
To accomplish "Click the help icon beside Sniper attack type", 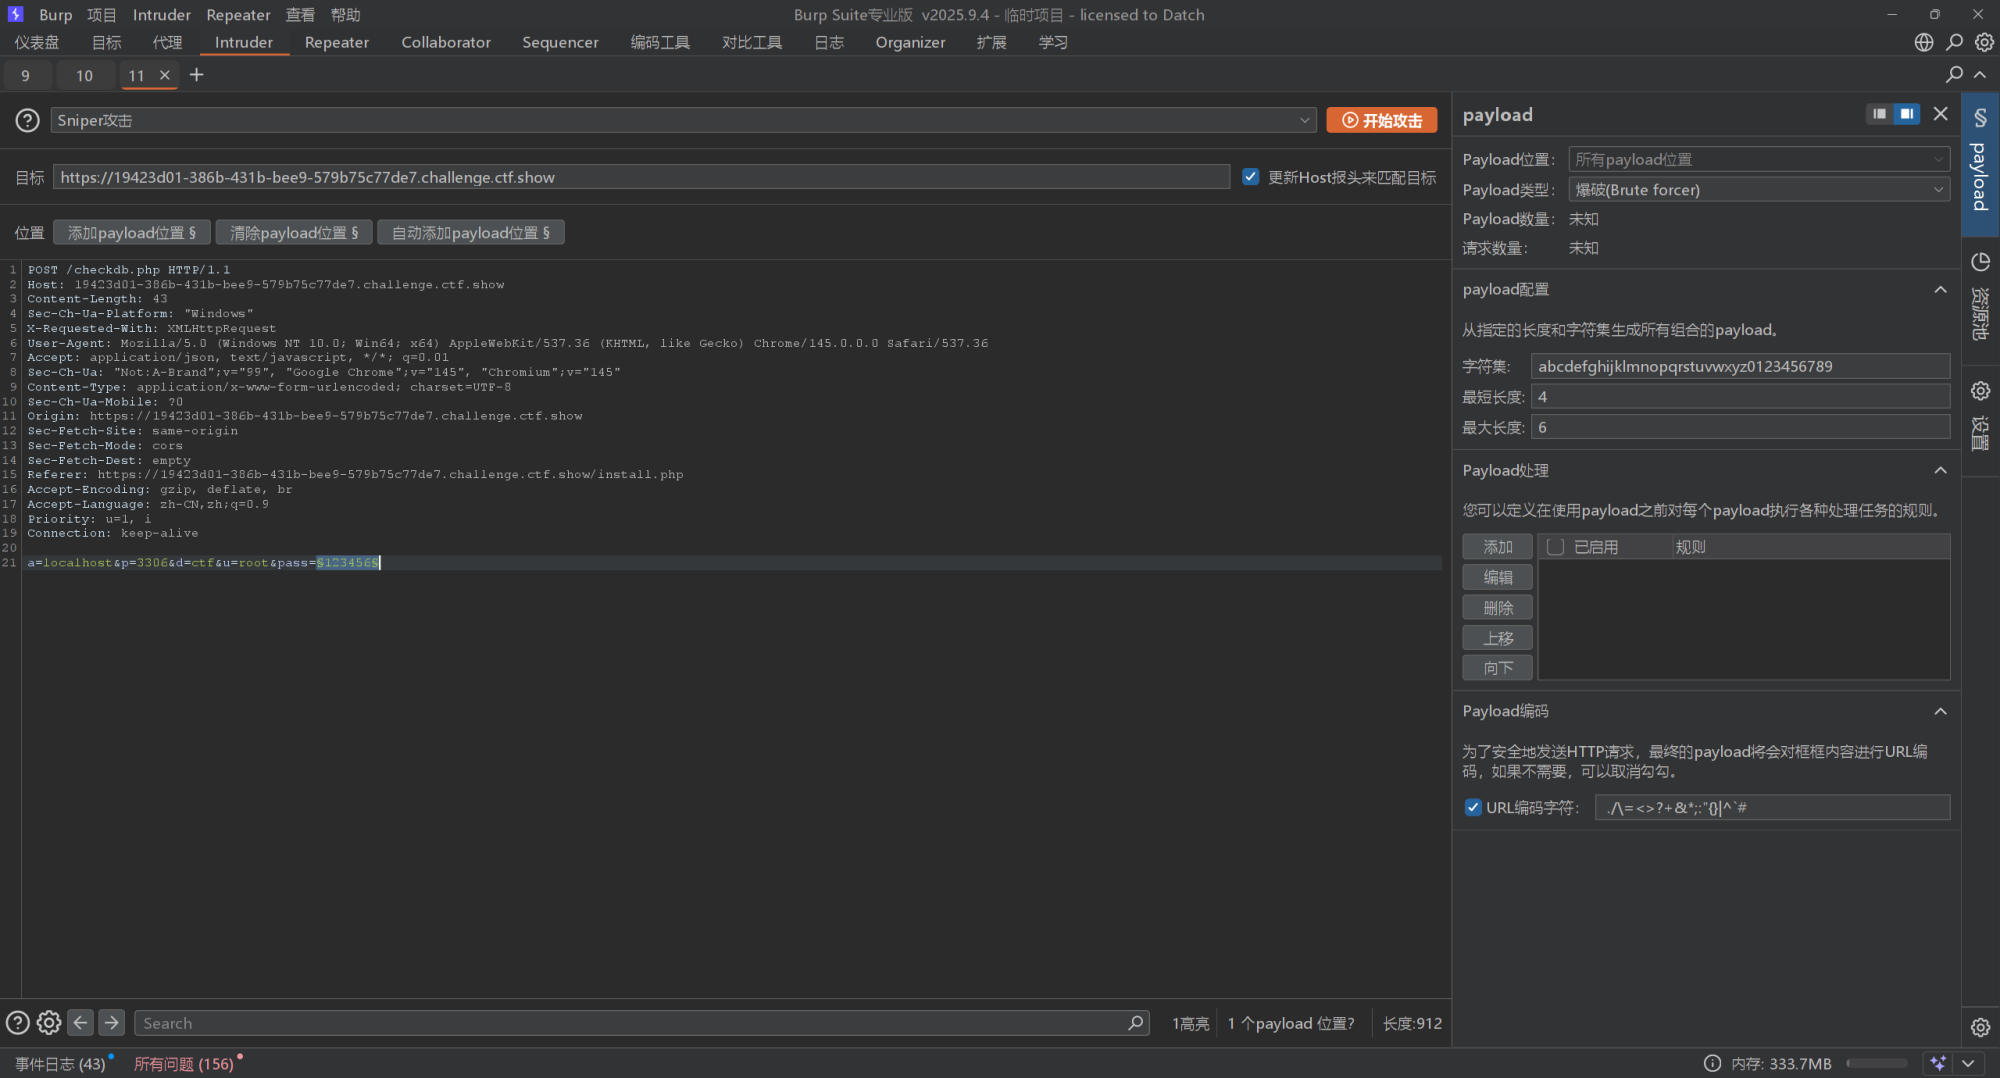I will (27, 120).
